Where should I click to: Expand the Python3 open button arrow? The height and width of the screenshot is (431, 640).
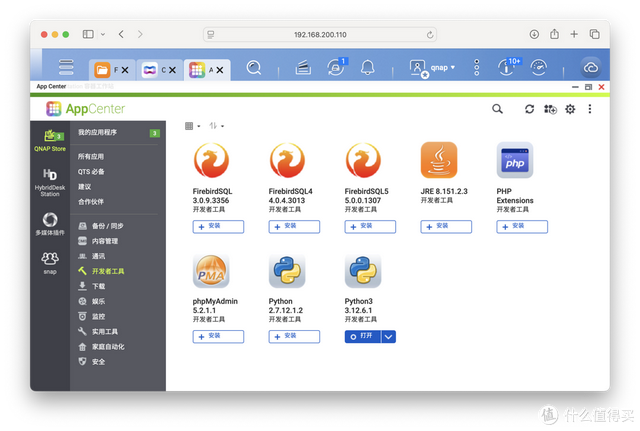click(388, 337)
